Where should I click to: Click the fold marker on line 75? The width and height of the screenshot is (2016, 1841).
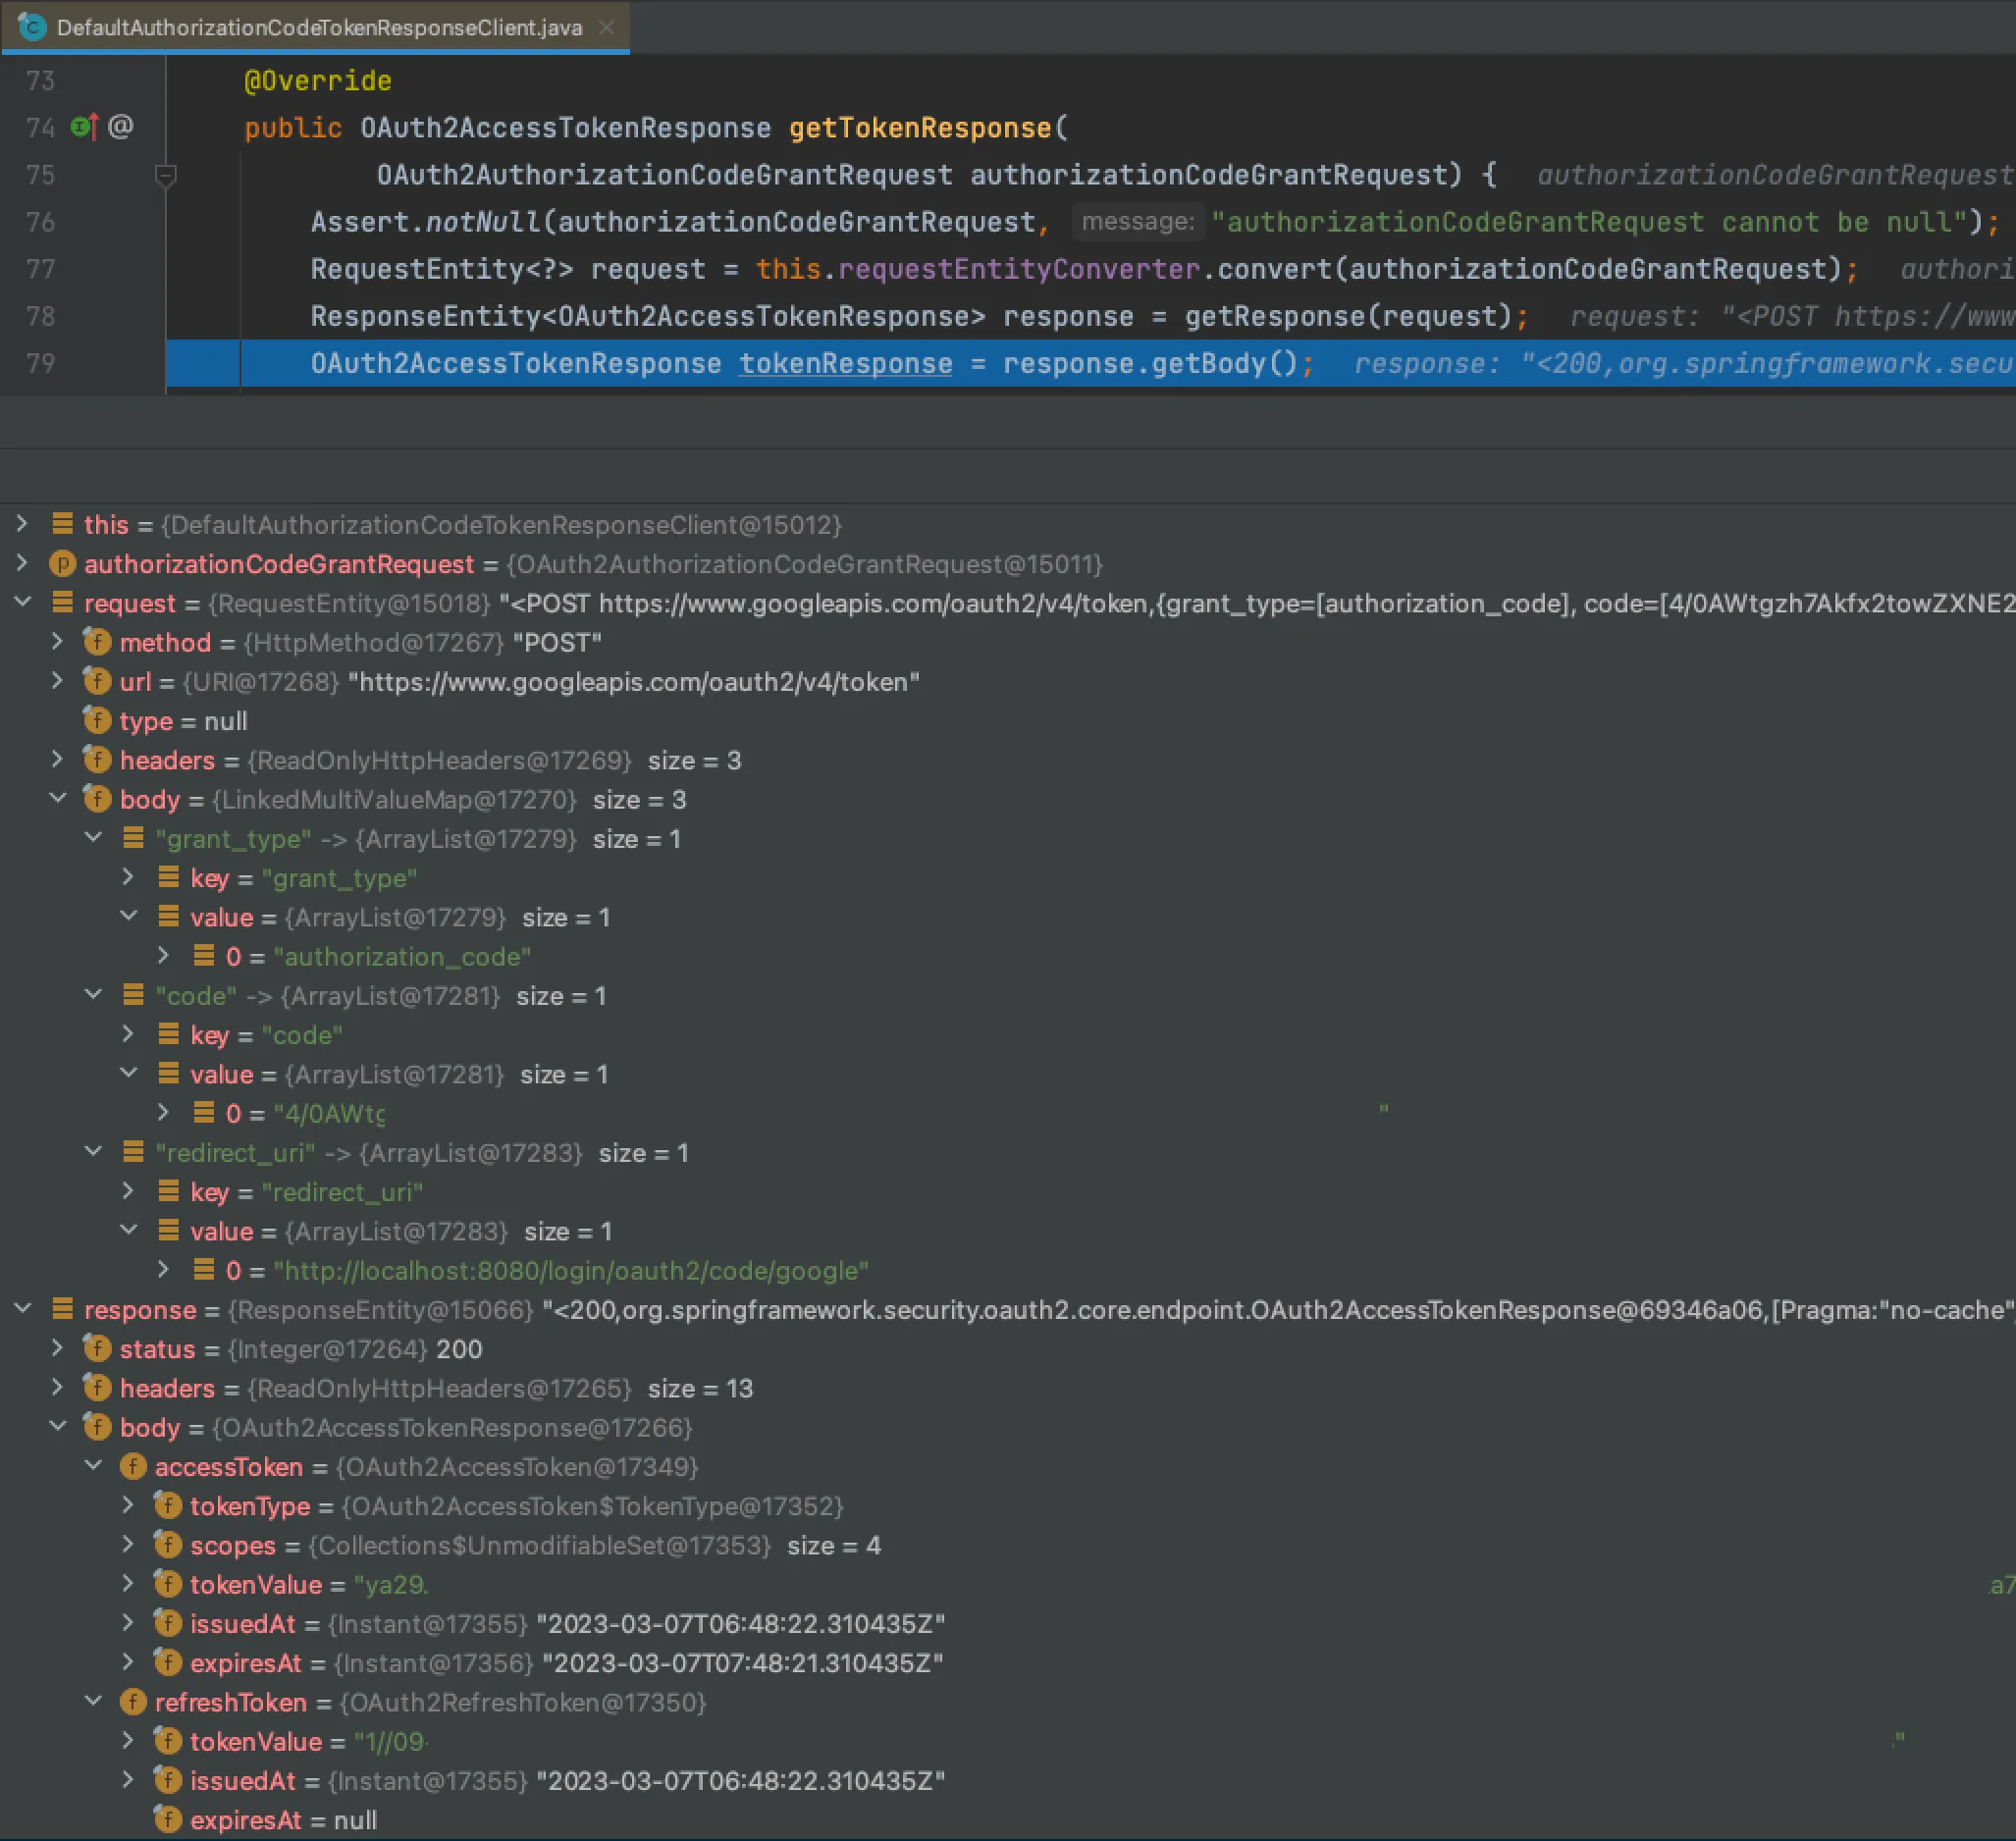point(166,176)
